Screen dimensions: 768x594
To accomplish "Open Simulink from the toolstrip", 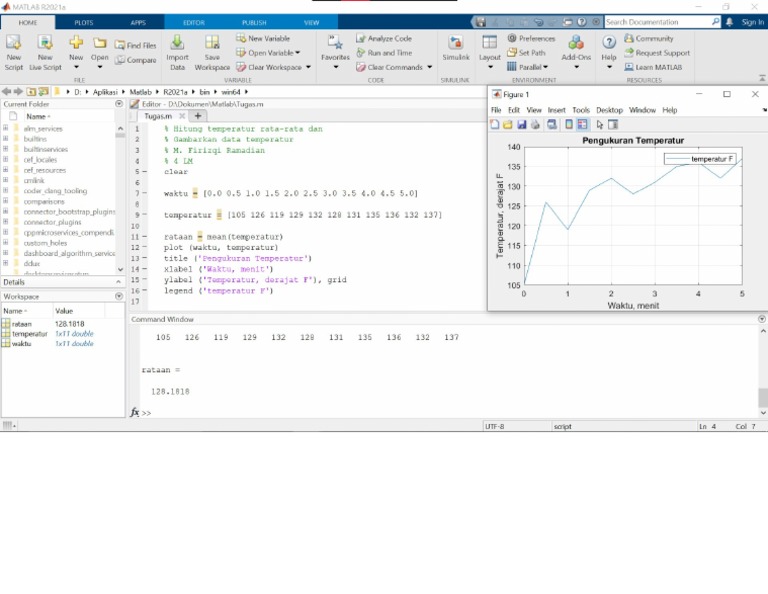I will [455, 43].
